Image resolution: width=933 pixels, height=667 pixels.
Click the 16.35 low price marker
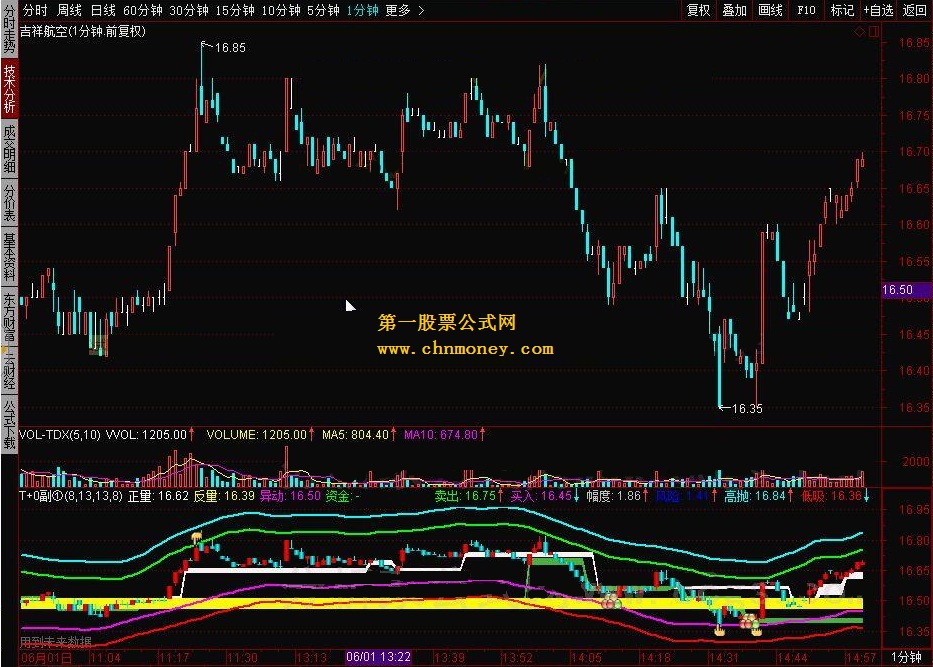click(747, 409)
